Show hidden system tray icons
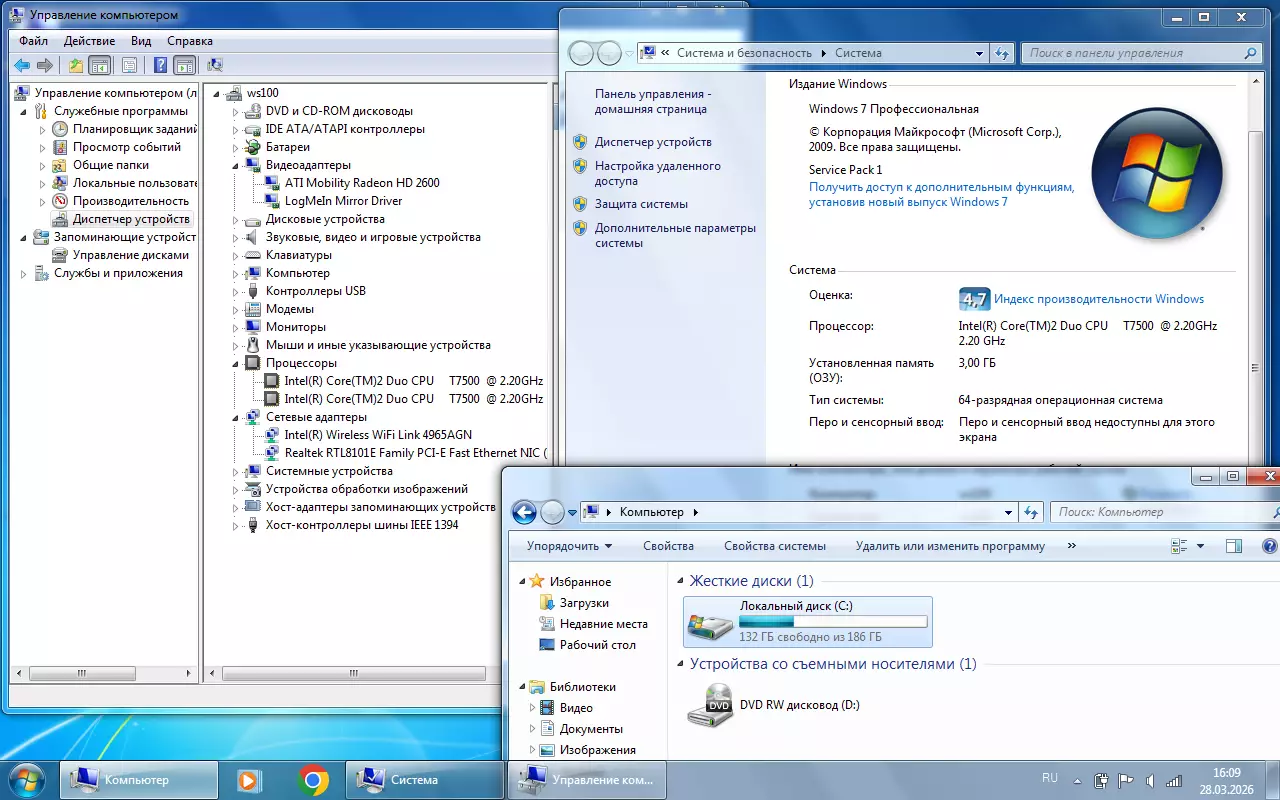The height and width of the screenshot is (800, 1280). [x=1077, y=779]
